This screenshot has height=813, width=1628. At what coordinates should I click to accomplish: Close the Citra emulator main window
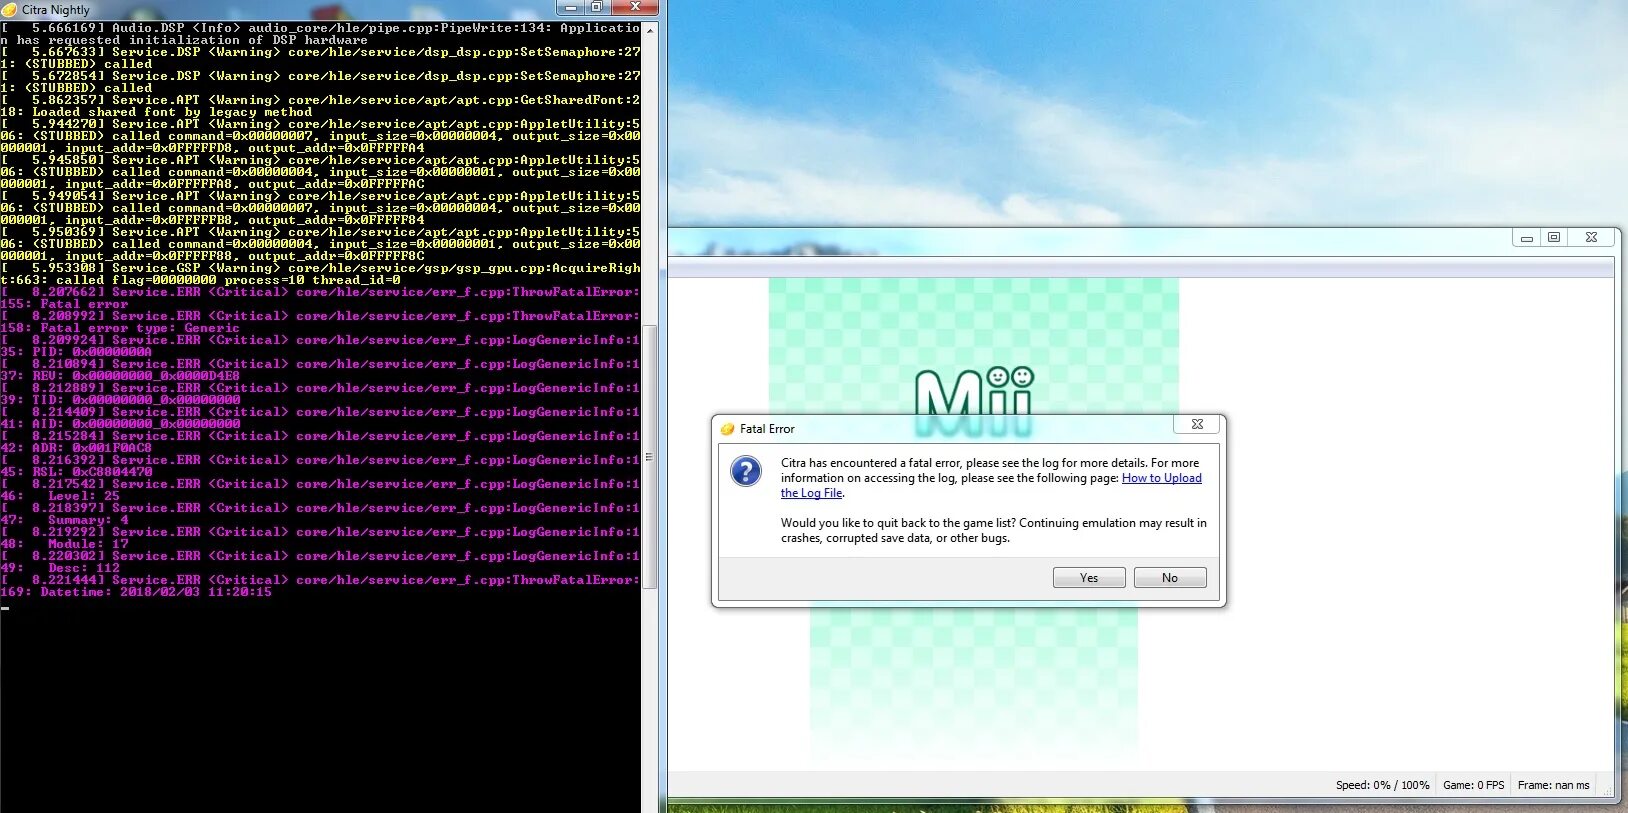click(1591, 238)
